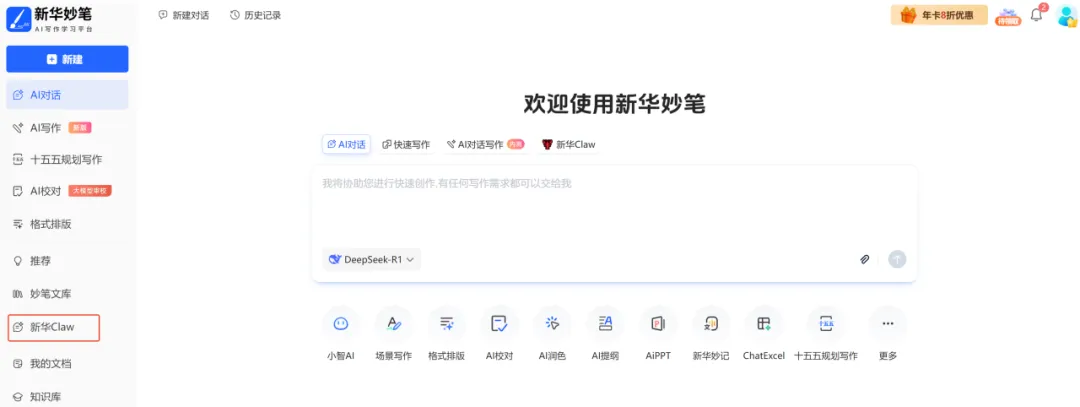This screenshot has height=407, width=1080.
Task: Open the 十五五规划写作 shortcut icon
Action: pos(826,324)
